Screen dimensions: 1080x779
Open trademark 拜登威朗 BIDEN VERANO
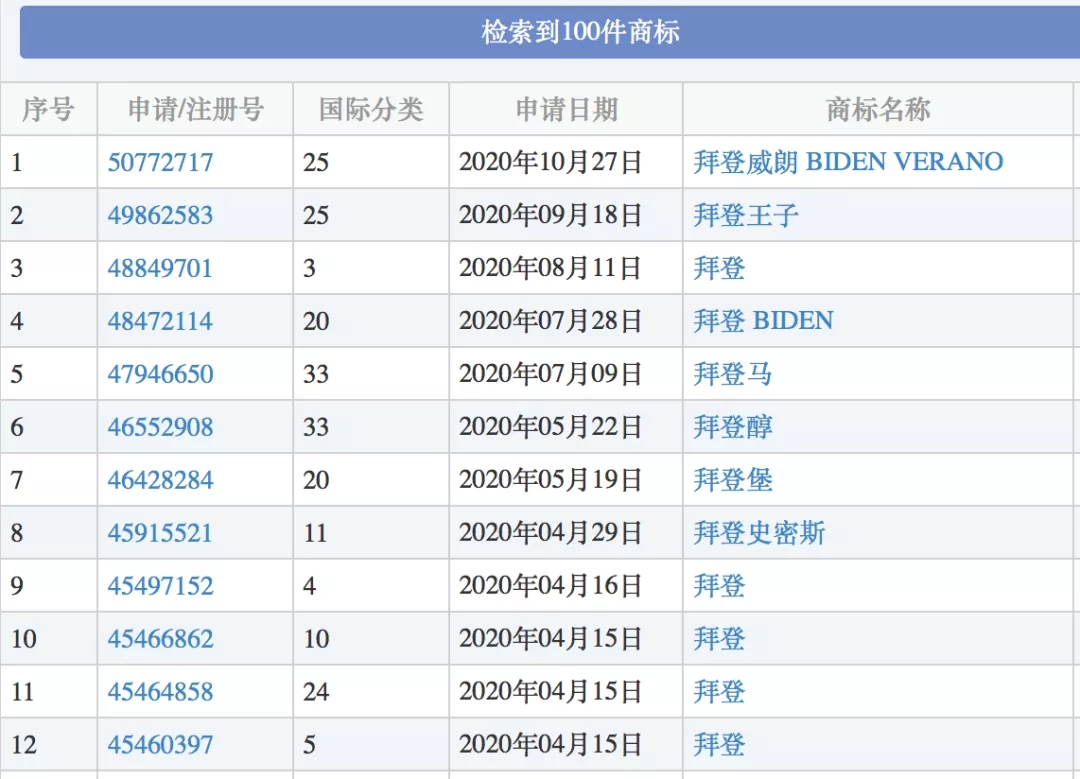848,163
